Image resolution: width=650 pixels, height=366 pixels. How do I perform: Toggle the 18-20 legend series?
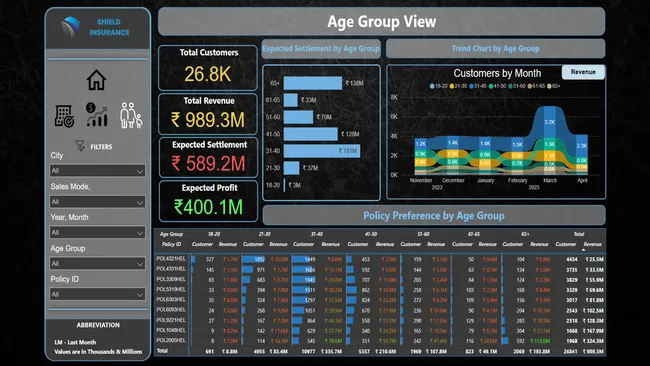(x=439, y=86)
